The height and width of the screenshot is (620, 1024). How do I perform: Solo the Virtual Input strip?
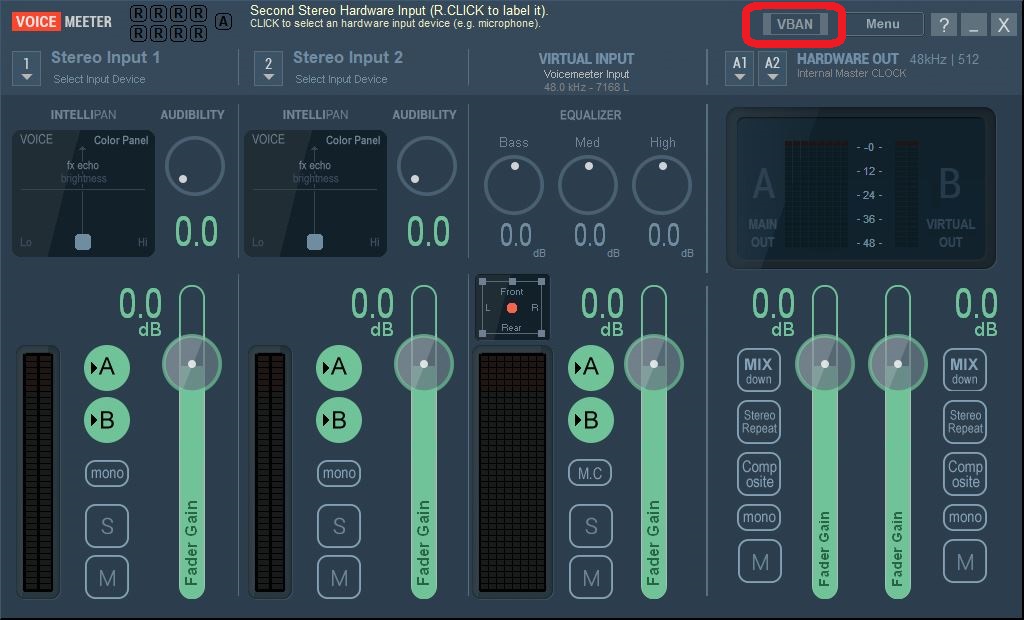591,526
